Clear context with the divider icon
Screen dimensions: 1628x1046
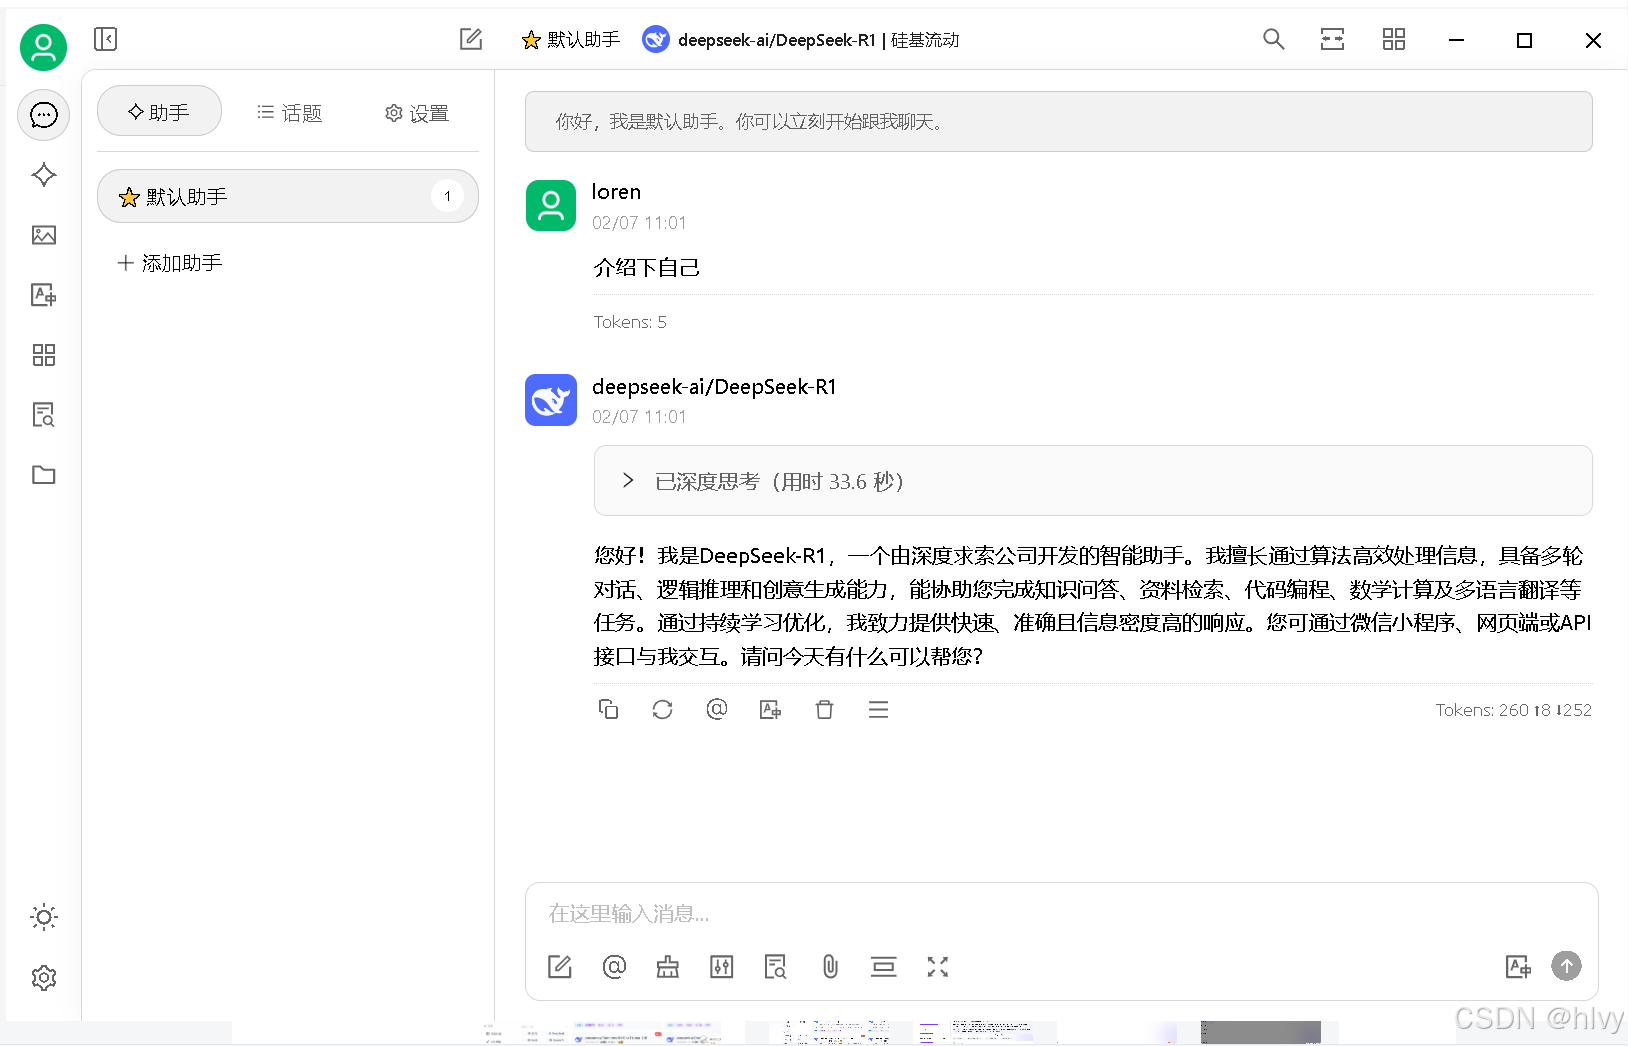(x=884, y=966)
